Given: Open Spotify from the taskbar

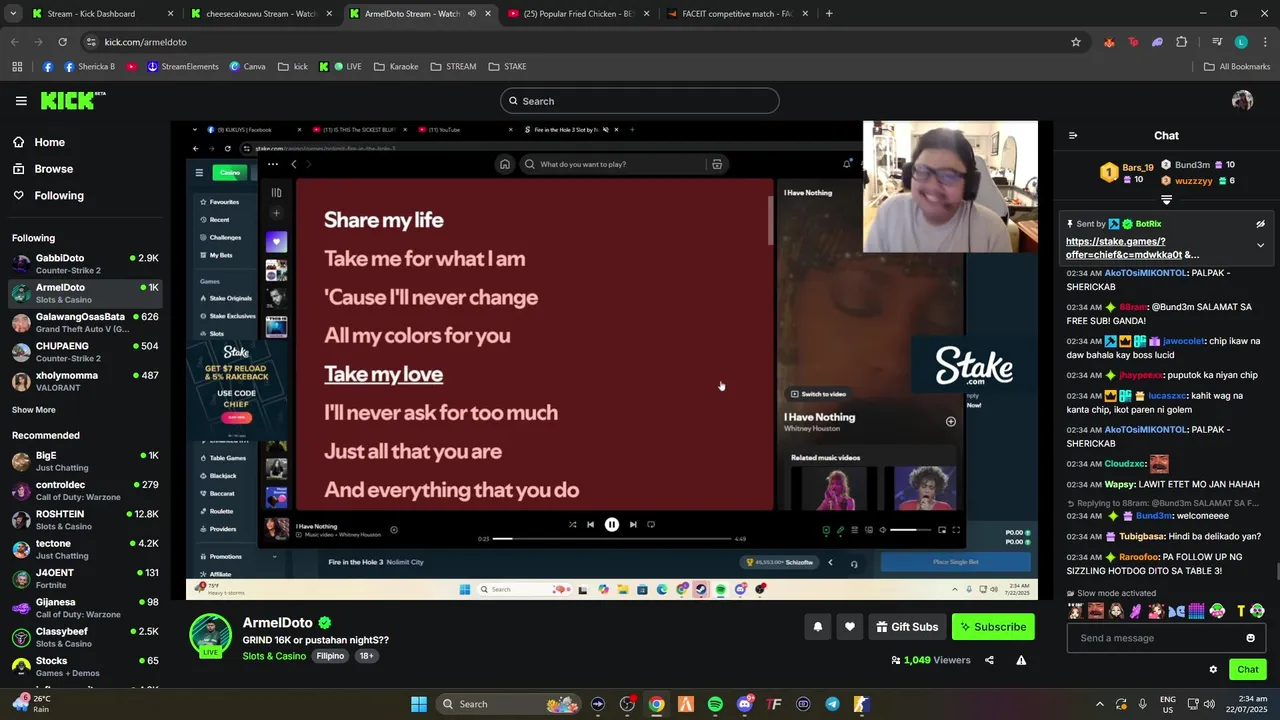Looking at the screenshot, I should coord(715,704).
